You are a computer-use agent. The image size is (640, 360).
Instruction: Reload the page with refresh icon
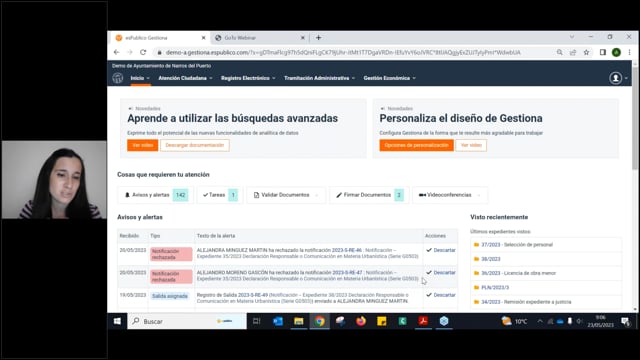143,52
